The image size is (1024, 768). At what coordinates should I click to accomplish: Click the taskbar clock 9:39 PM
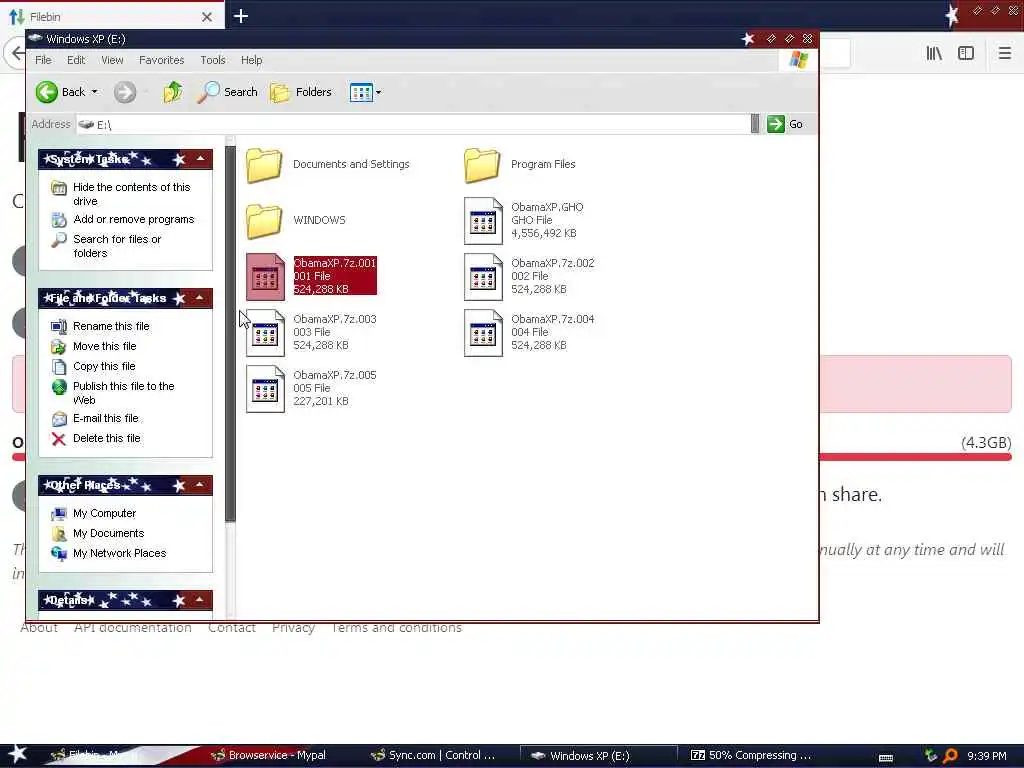coord(987,756)
